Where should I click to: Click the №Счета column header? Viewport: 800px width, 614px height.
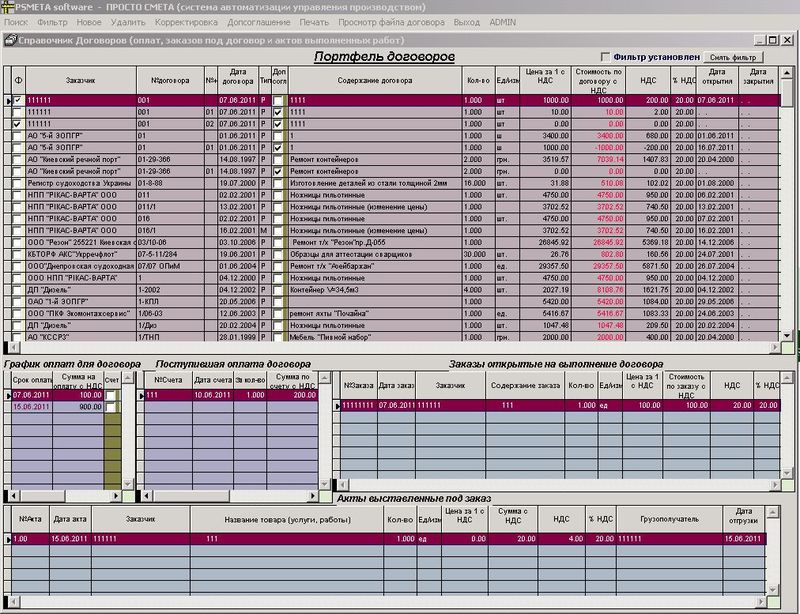point(168,380)
